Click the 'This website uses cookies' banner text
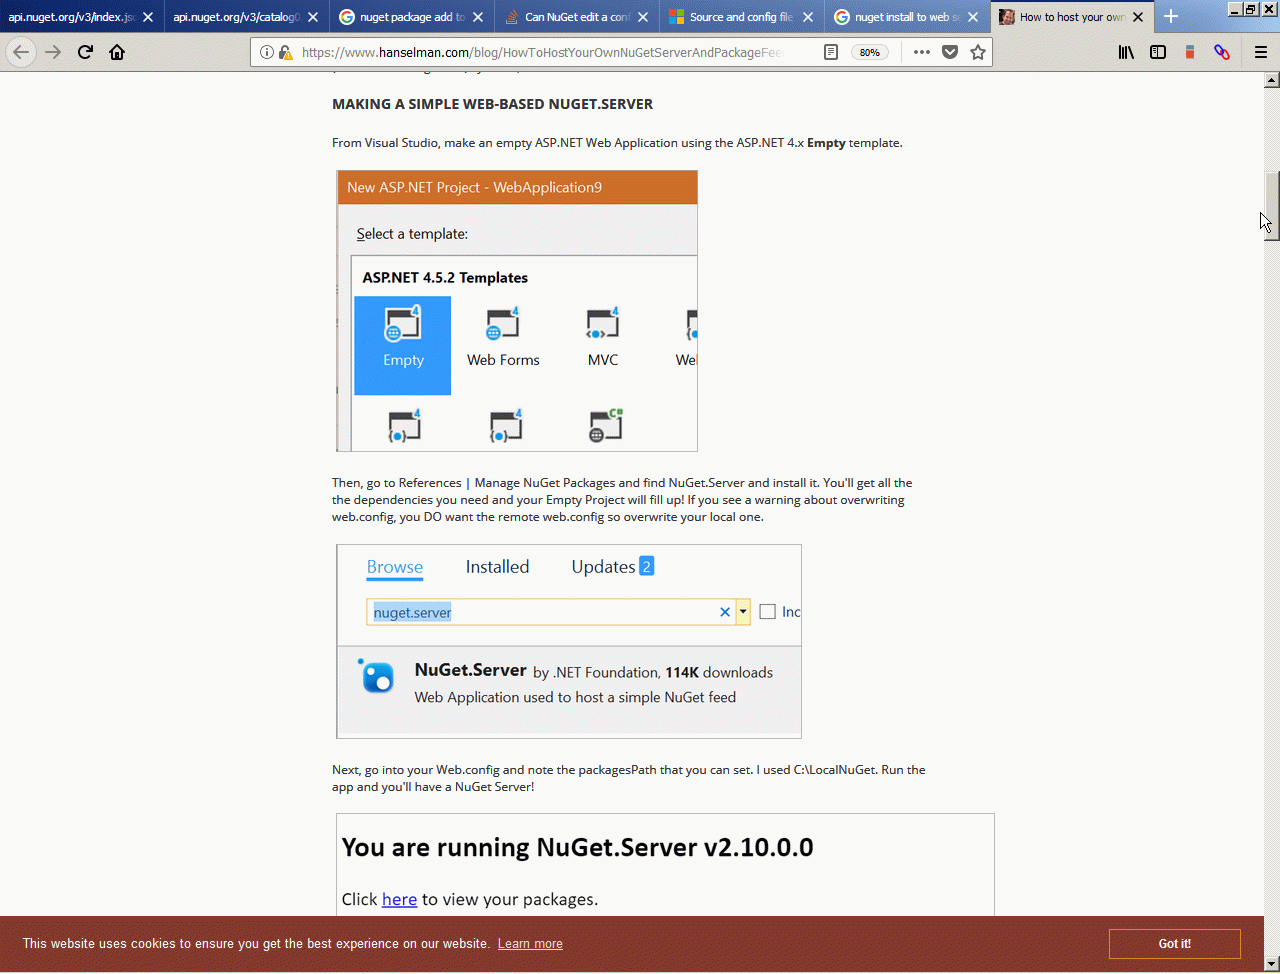Viewport: 1280px width, 974px height. (256, 944)
